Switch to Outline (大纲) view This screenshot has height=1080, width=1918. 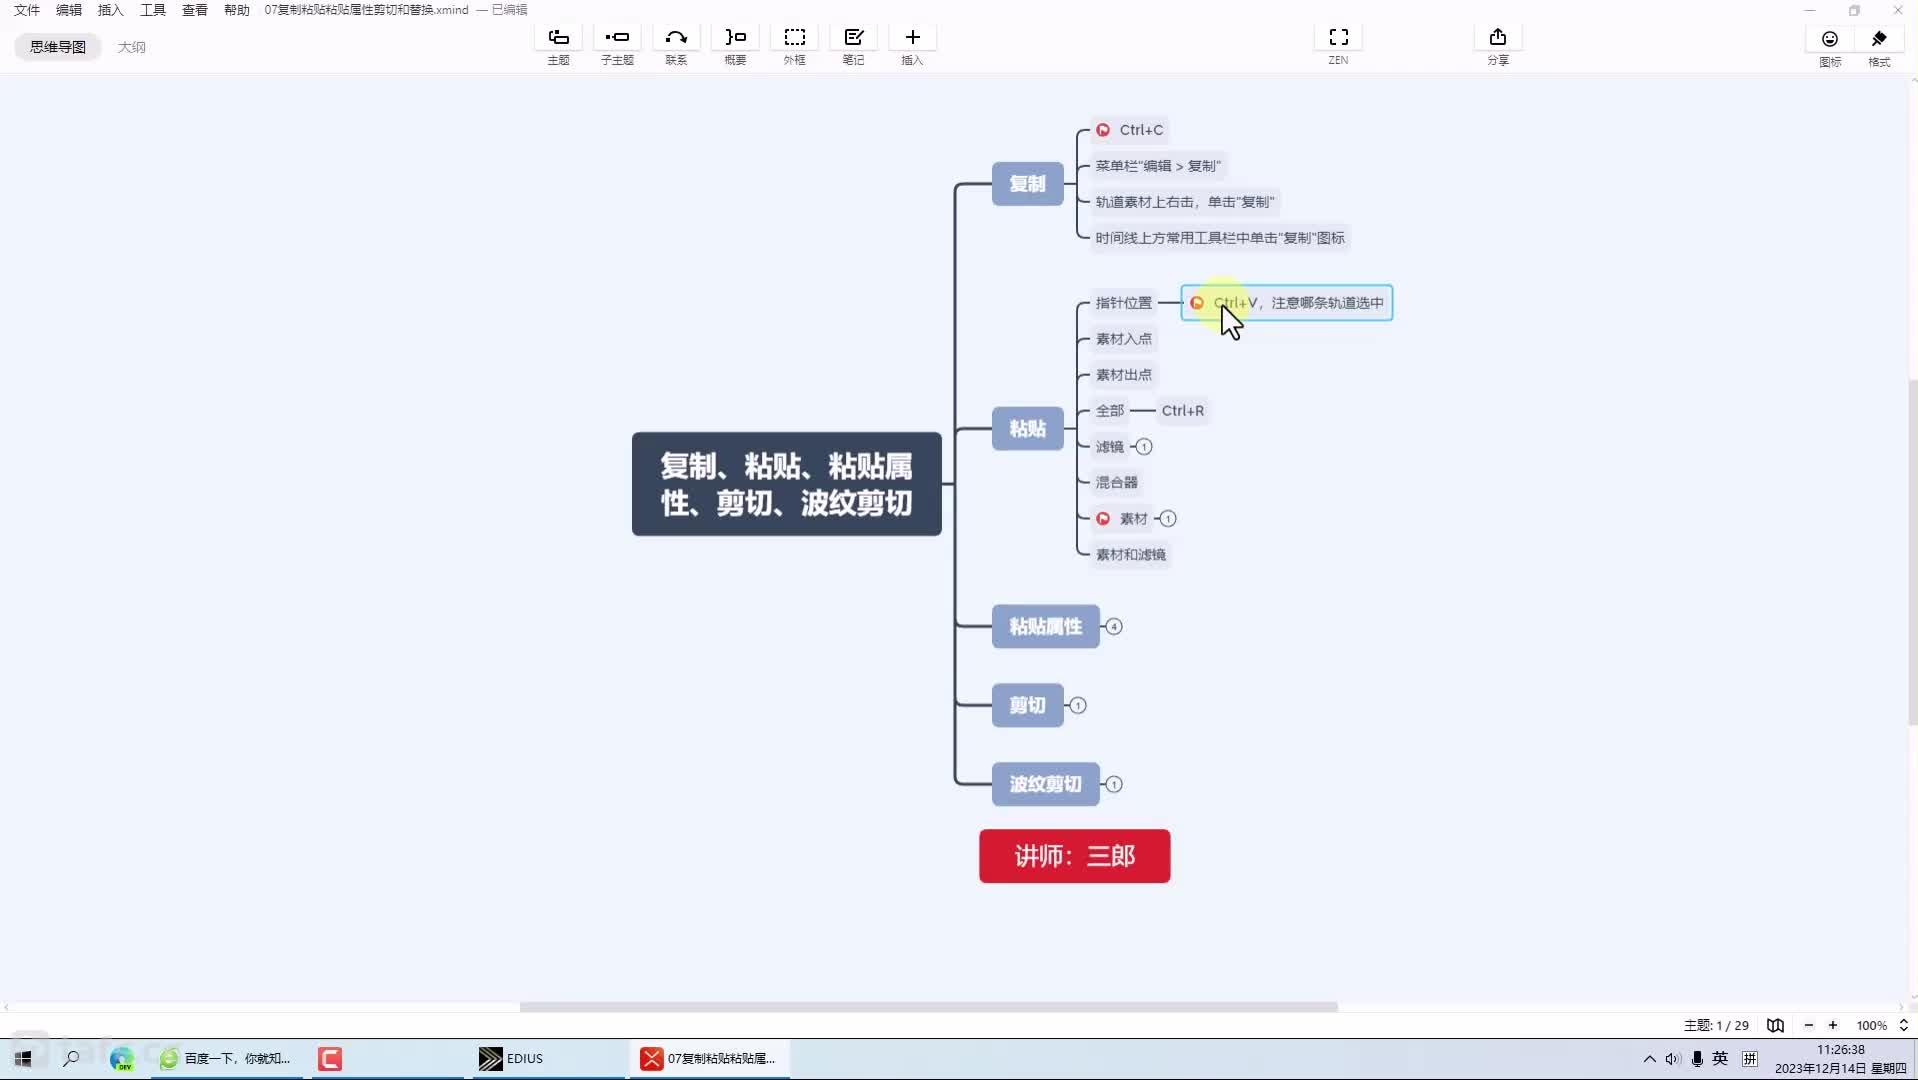tap(131, 47)
